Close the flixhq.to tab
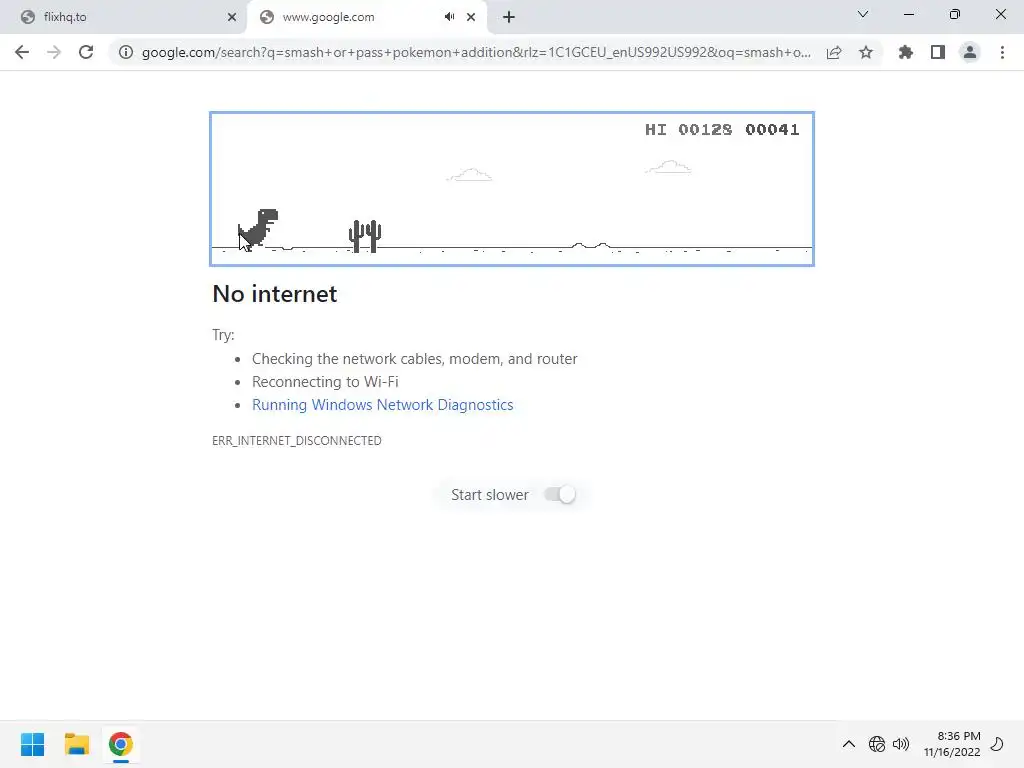 [232, 17]
